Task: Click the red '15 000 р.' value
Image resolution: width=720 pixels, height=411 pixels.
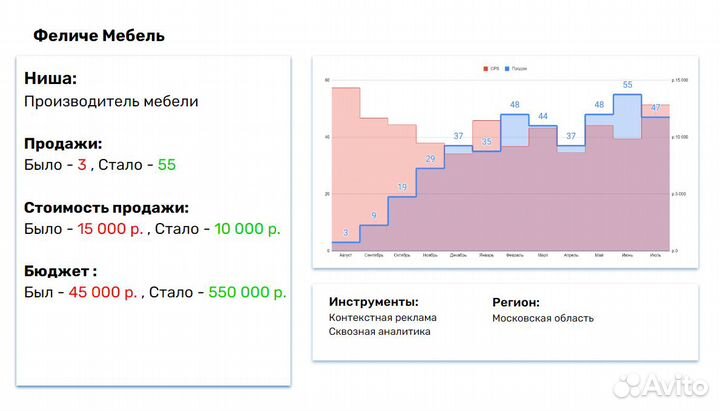Action: (x=108, y=229)
